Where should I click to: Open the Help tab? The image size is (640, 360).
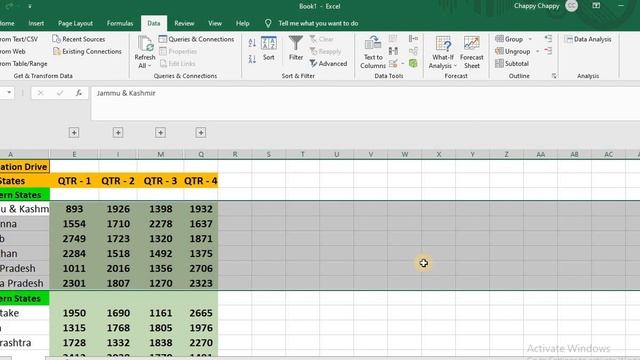tap(242, 23)
